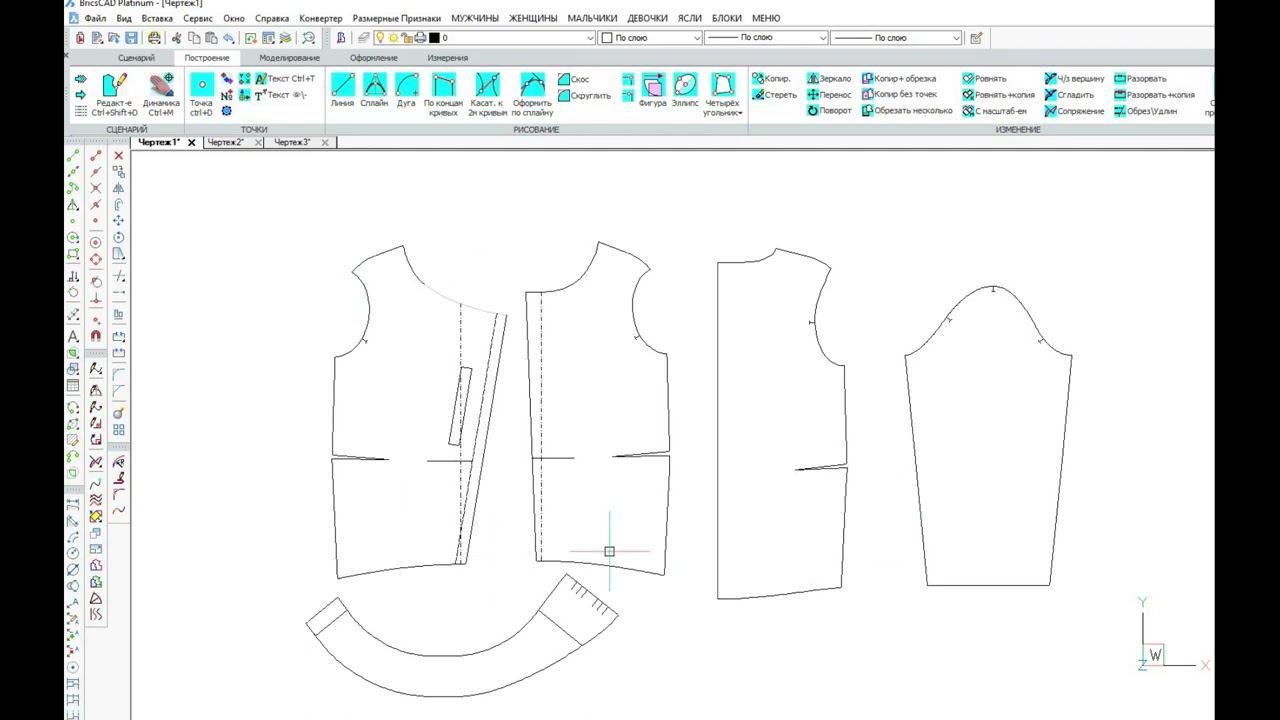The height and width of the screenshot is (720, 1280).
Task: Apply the Скруглить (fillet) tool
Action: tap(585, 96)
